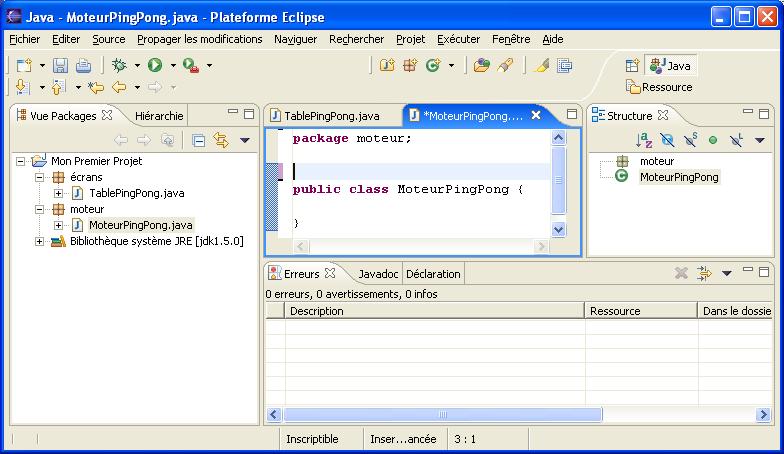Click the Debug bug icon in toolbar
Image resolution: width=784 pixels, height=454 pixels.
[x=119, y=65]
